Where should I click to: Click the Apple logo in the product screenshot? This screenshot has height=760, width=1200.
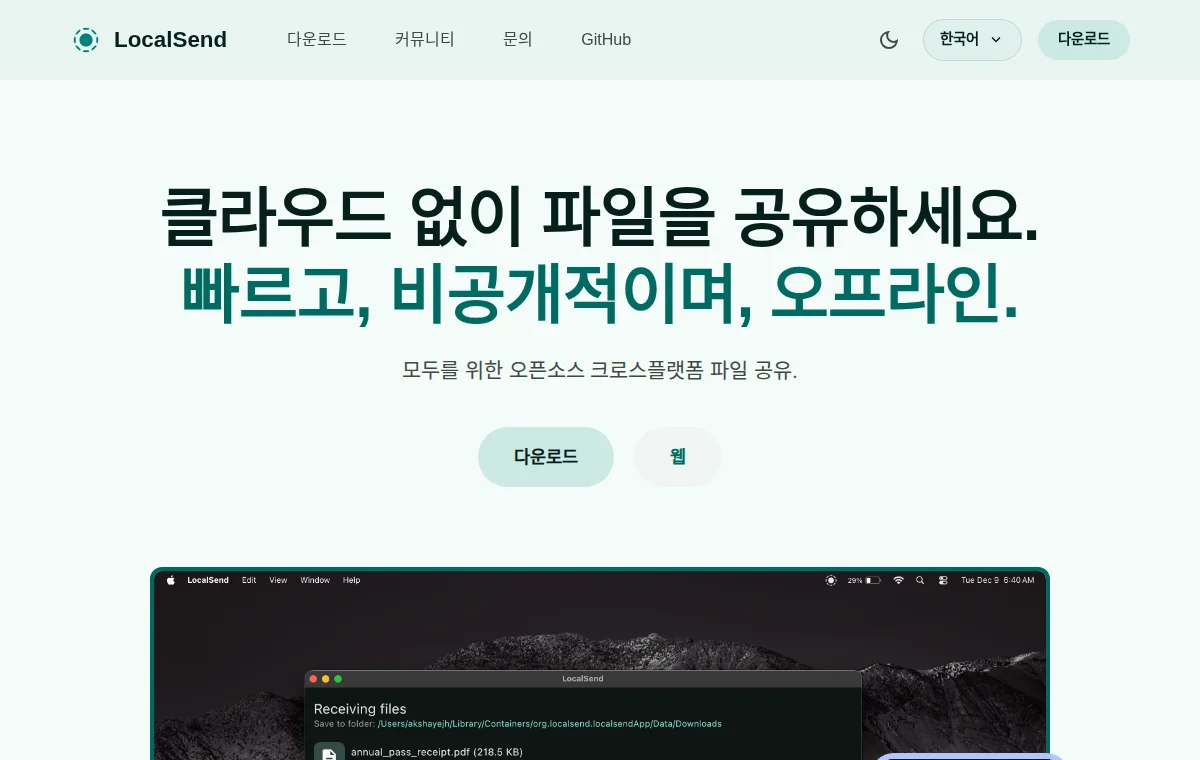pos(170,580)
